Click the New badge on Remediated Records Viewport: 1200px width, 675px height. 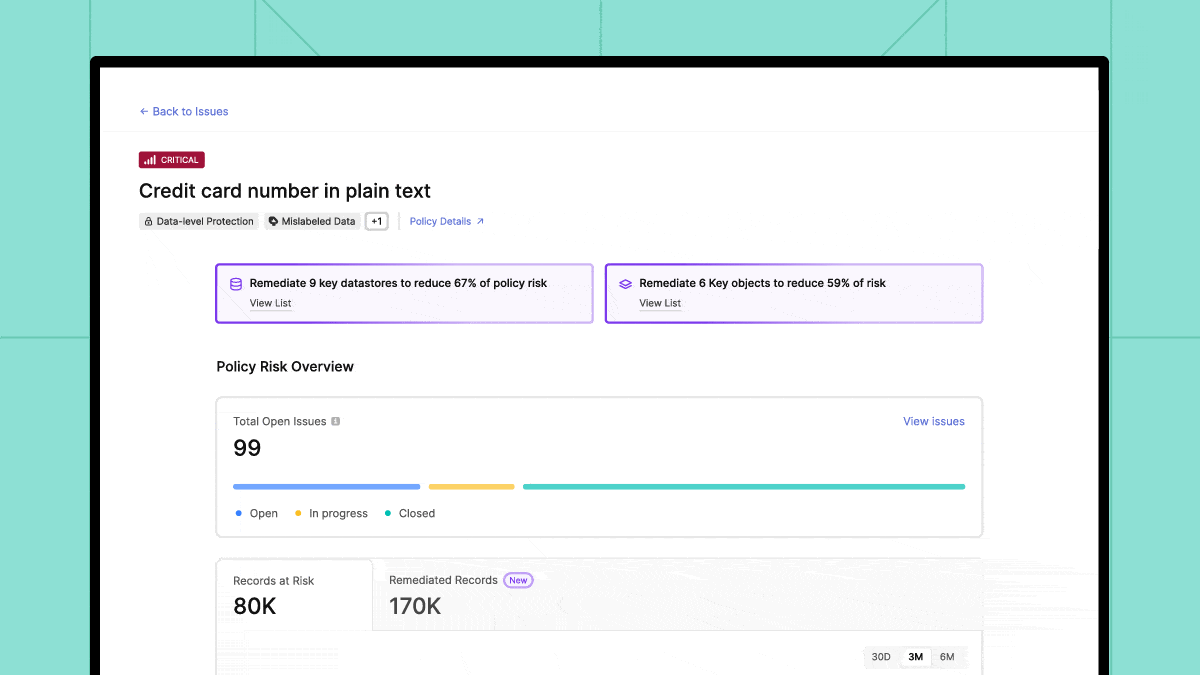[518, 580]
